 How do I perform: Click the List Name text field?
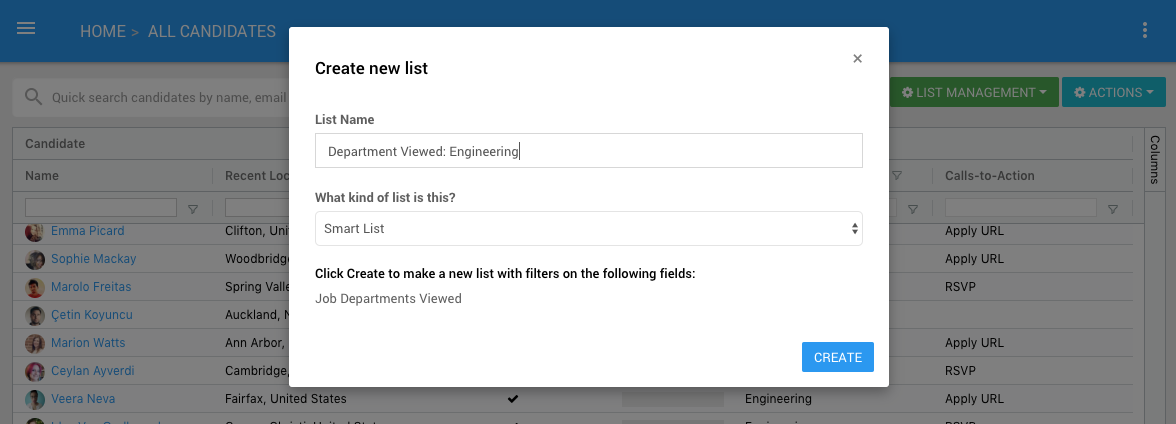coord(588,151)
